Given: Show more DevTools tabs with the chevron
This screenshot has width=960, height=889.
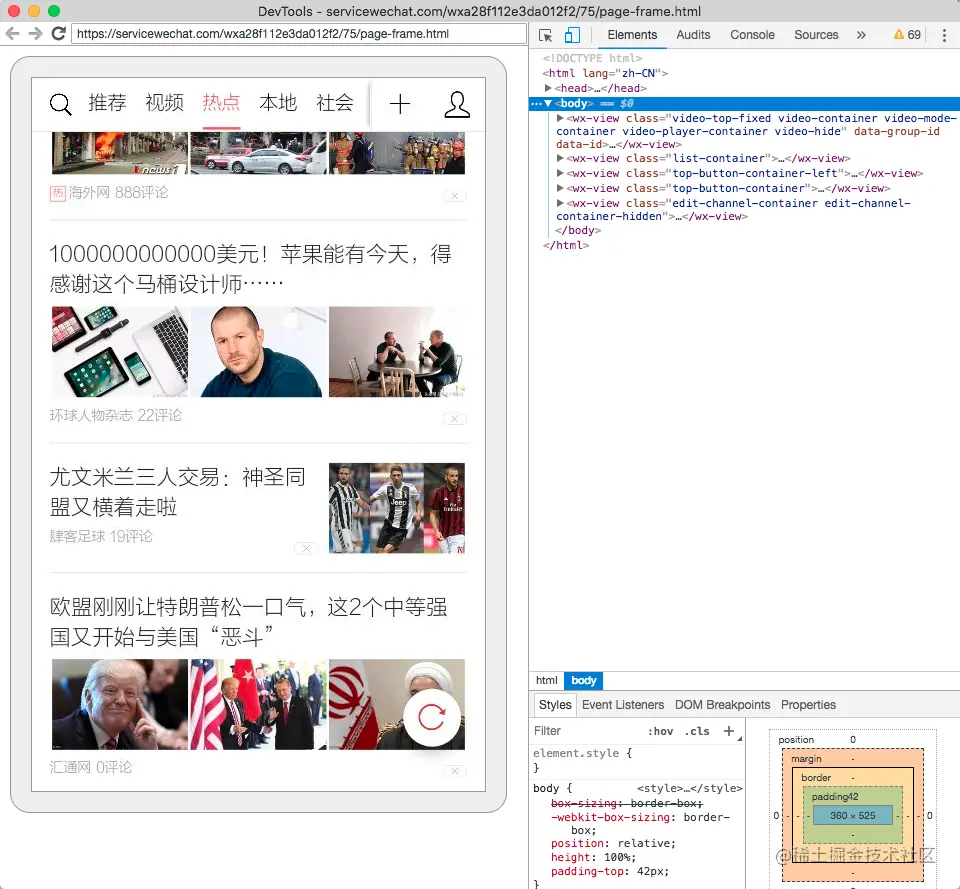Looking at the screenshot, I should (861, 35).
